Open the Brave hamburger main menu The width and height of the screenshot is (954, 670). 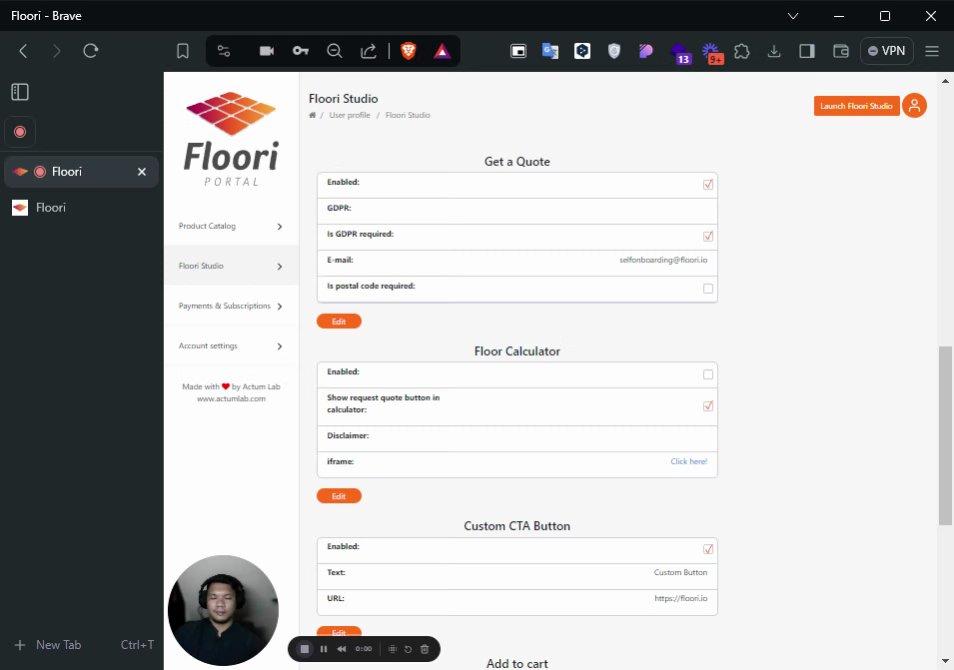(x=931, y=51)
